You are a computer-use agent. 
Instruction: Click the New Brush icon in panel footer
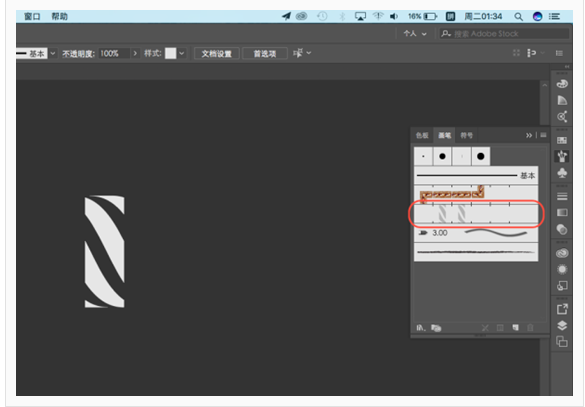tap(515, 328)
